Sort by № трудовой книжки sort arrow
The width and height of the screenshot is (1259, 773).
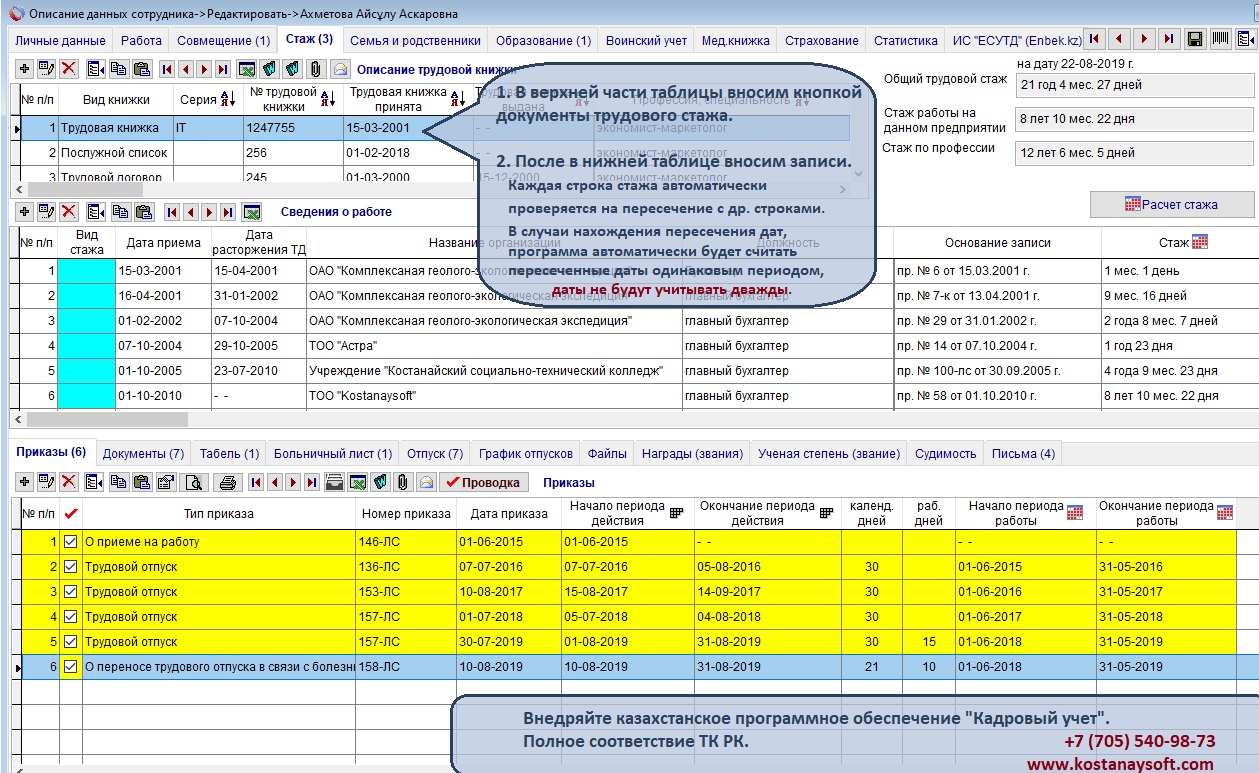(x=327, y=99)
